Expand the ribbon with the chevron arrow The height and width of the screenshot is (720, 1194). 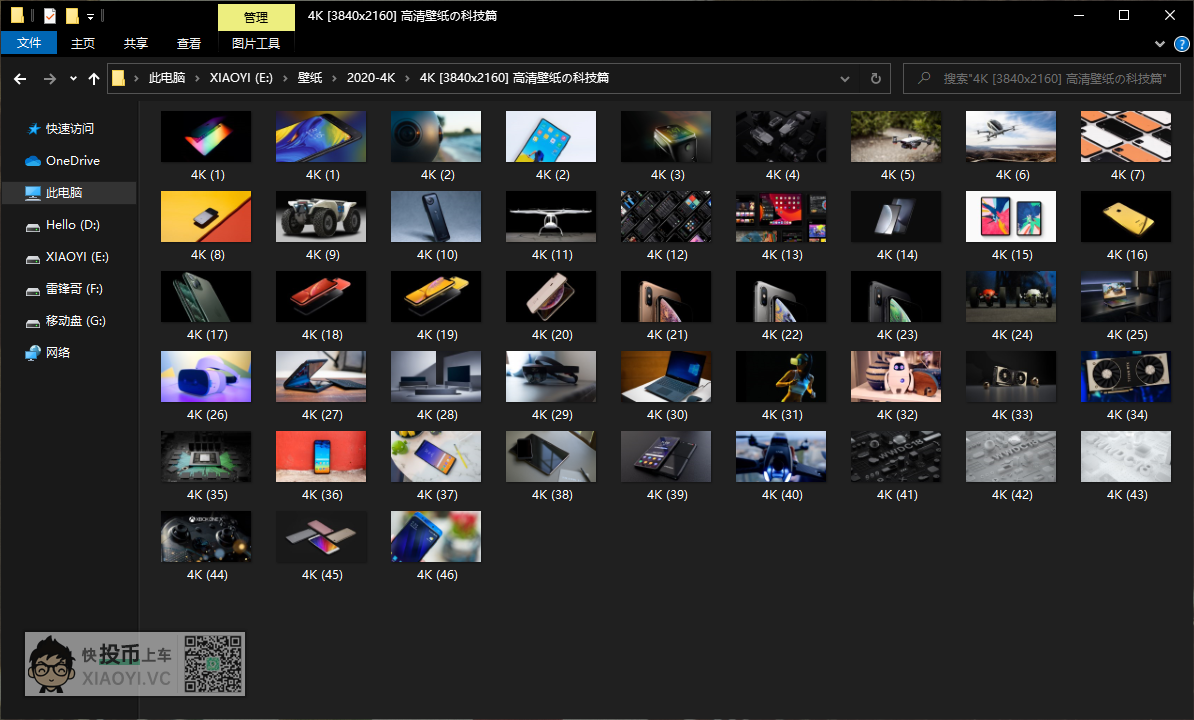[x=1160, y=44]
